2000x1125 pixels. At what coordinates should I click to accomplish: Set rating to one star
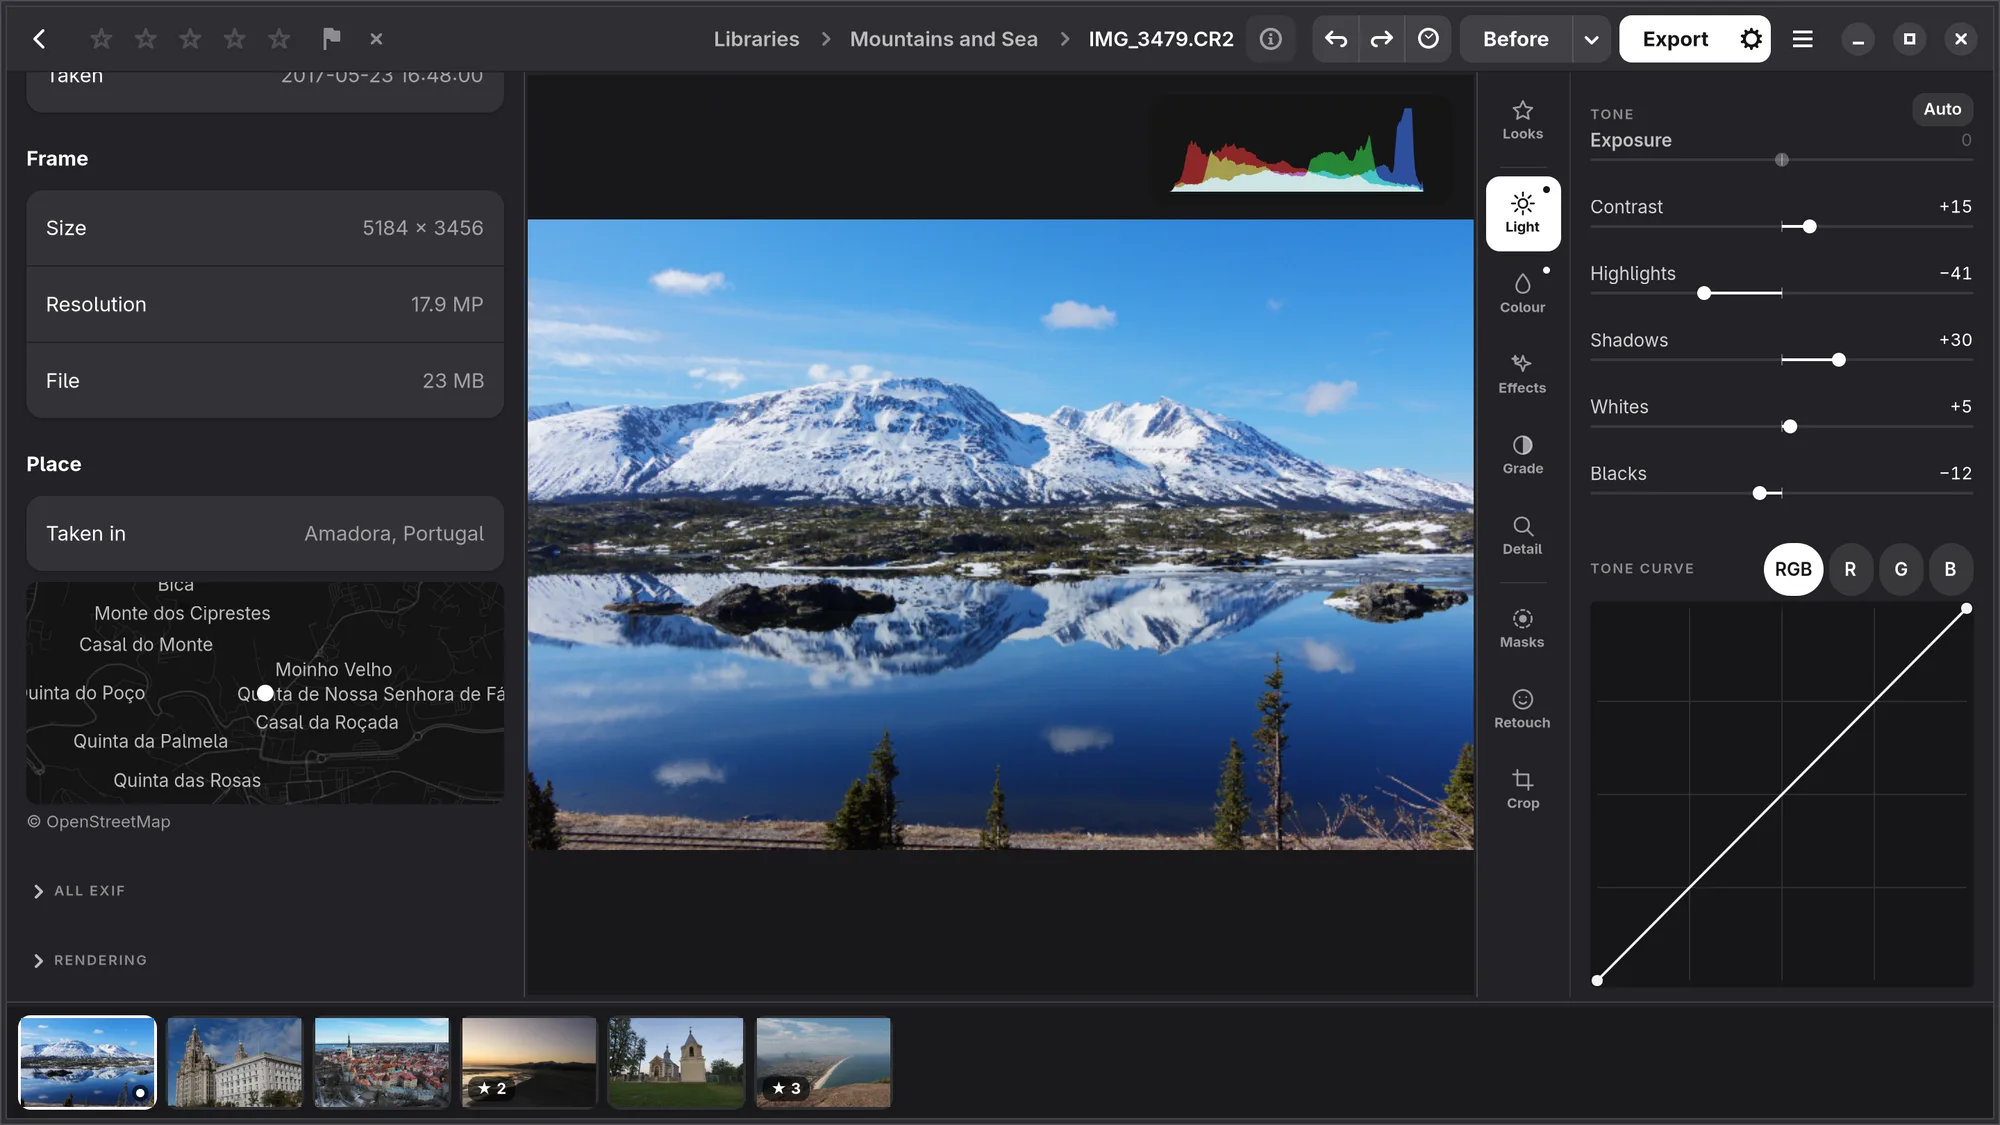point(101,39)
